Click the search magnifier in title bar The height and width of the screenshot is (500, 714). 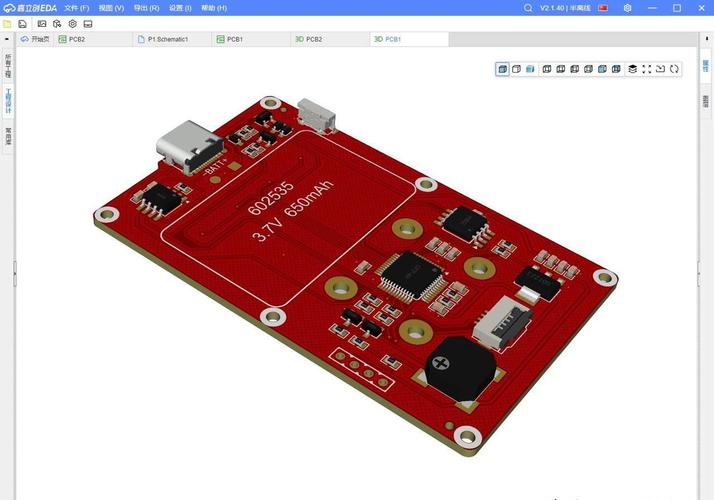pos(529,7)
